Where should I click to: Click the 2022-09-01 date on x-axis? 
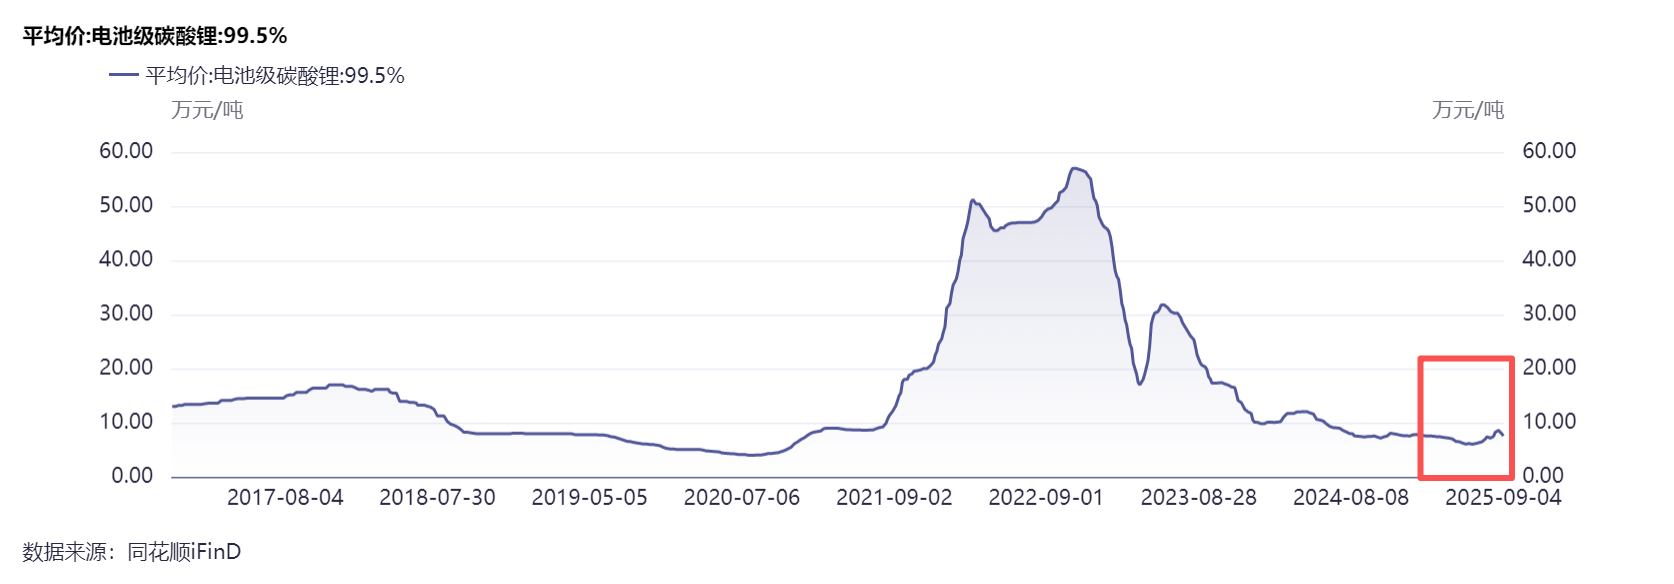tap(1046, 498)
